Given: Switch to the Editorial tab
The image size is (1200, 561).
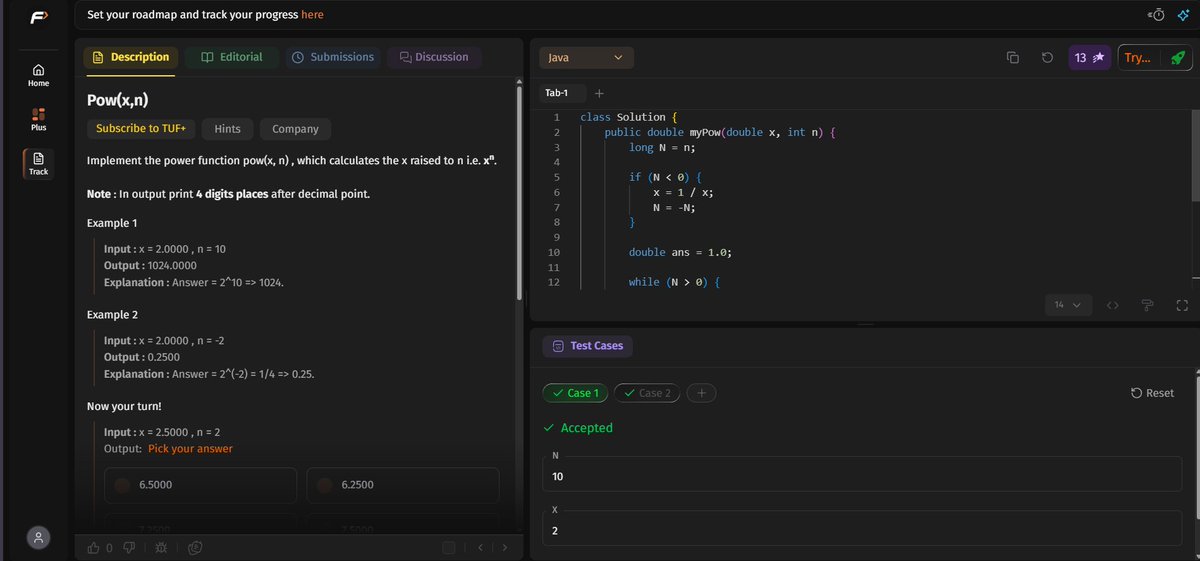Looking at the screenshot, I should 232,57.
